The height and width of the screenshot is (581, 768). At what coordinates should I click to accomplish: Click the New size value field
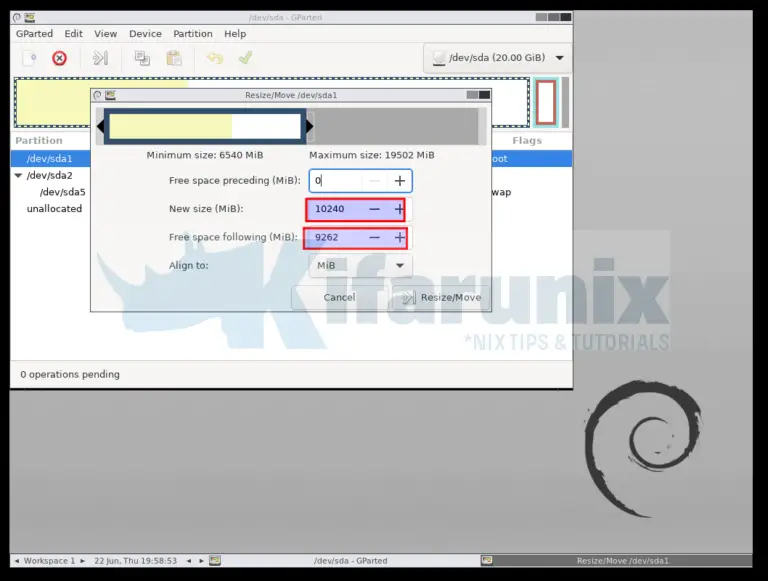click(336, 209)
